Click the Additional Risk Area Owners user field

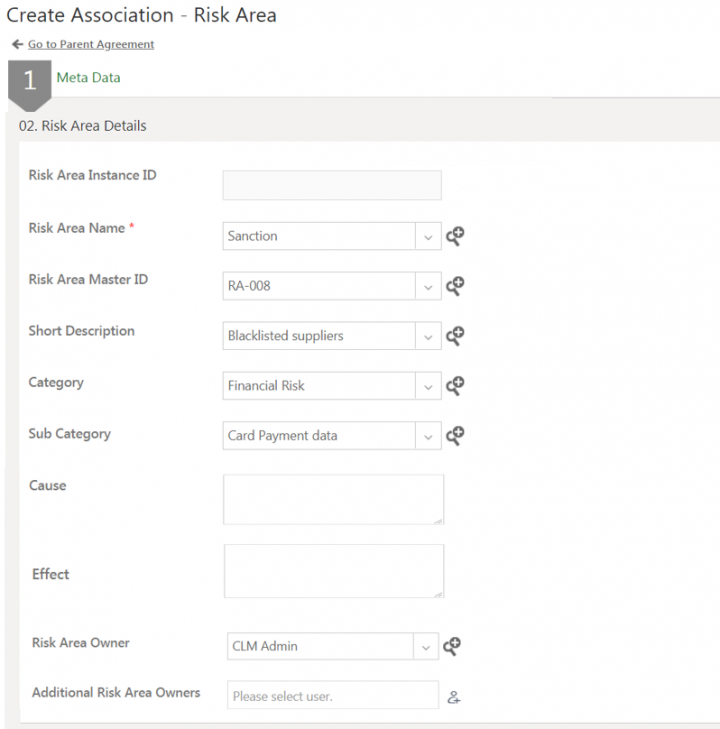[x=332, y=696]
